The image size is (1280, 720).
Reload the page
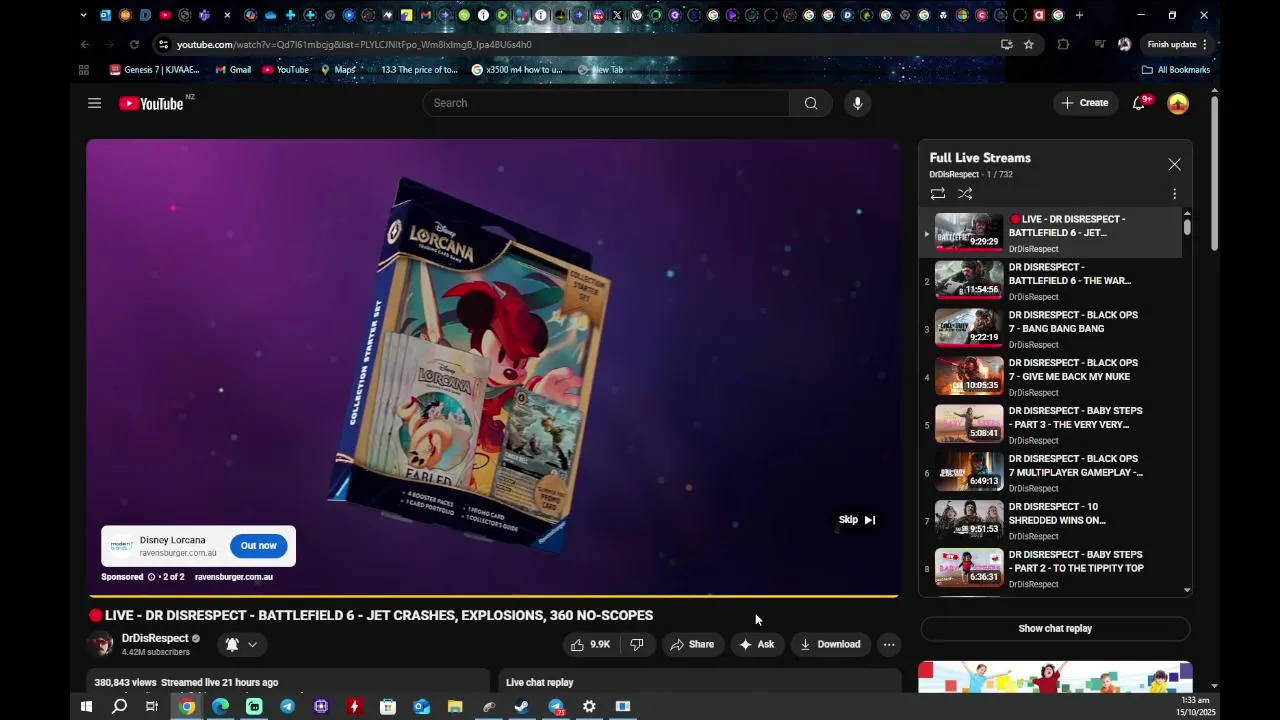coord(134,44)
